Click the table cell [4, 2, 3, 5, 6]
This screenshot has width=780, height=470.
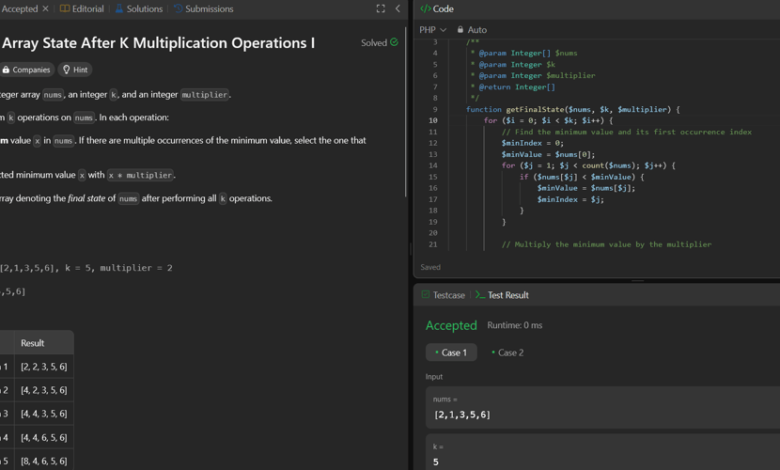pos(44,390)
